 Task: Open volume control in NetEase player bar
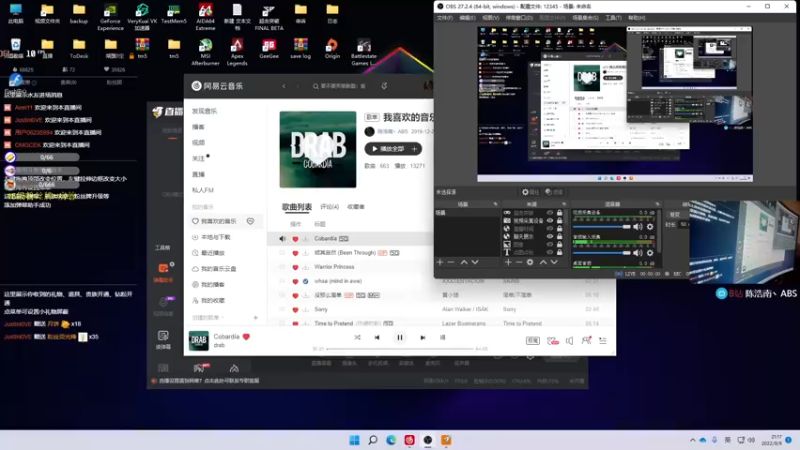[569, 340]
